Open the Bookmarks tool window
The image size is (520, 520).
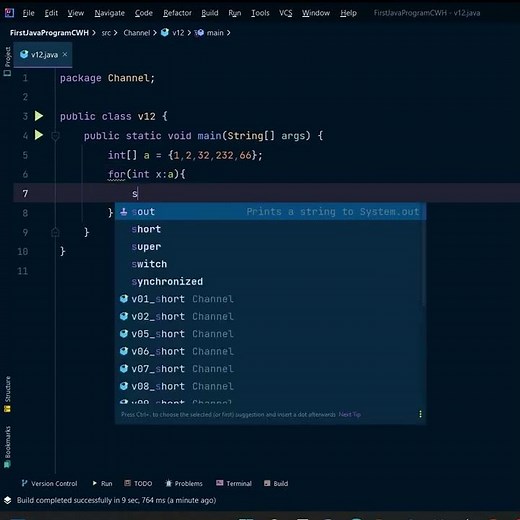(7, 446)
